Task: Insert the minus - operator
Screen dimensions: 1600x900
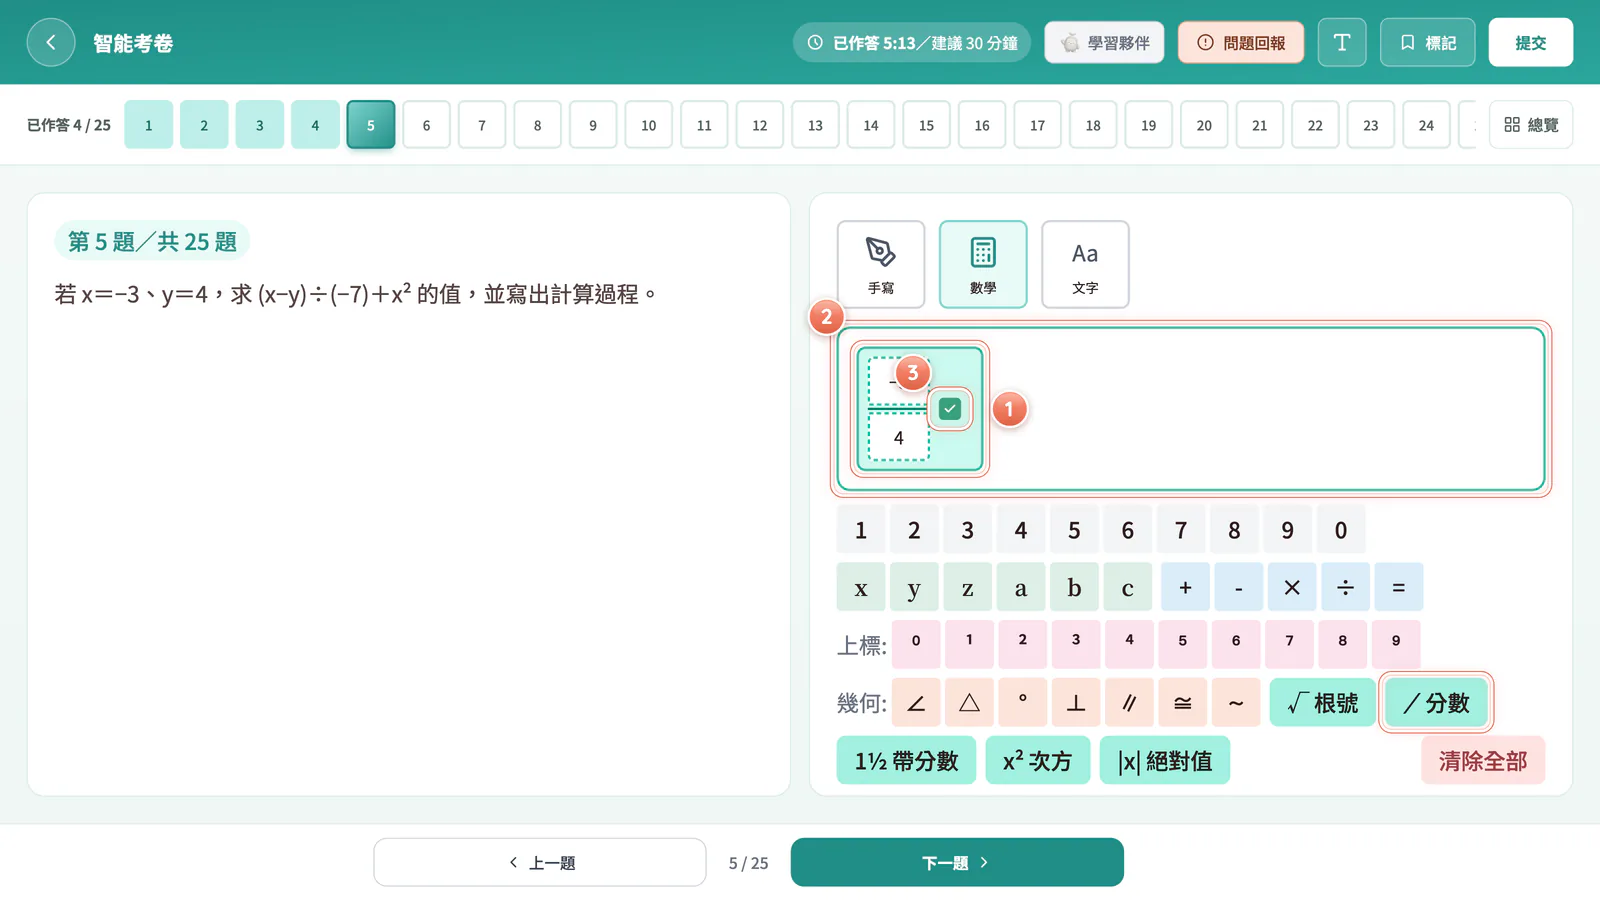Action: (1238, 588)
